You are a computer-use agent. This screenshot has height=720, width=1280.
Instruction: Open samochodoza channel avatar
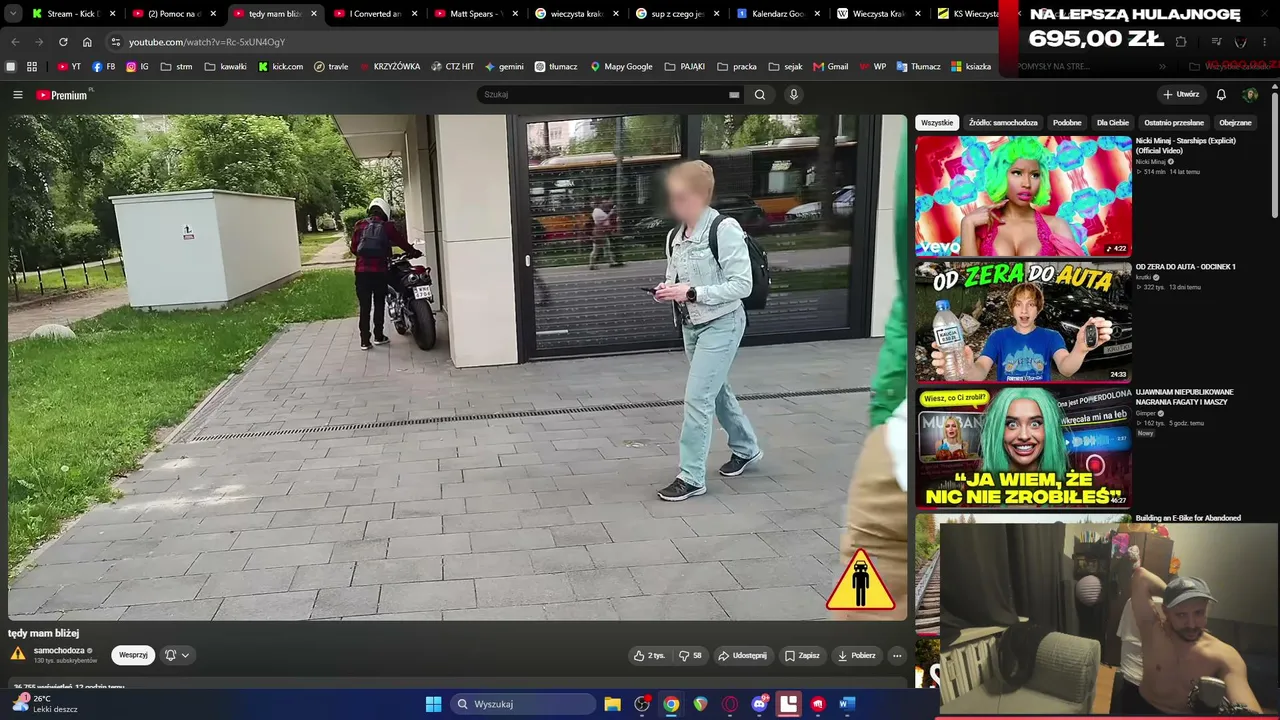click(x=18, y=654)
